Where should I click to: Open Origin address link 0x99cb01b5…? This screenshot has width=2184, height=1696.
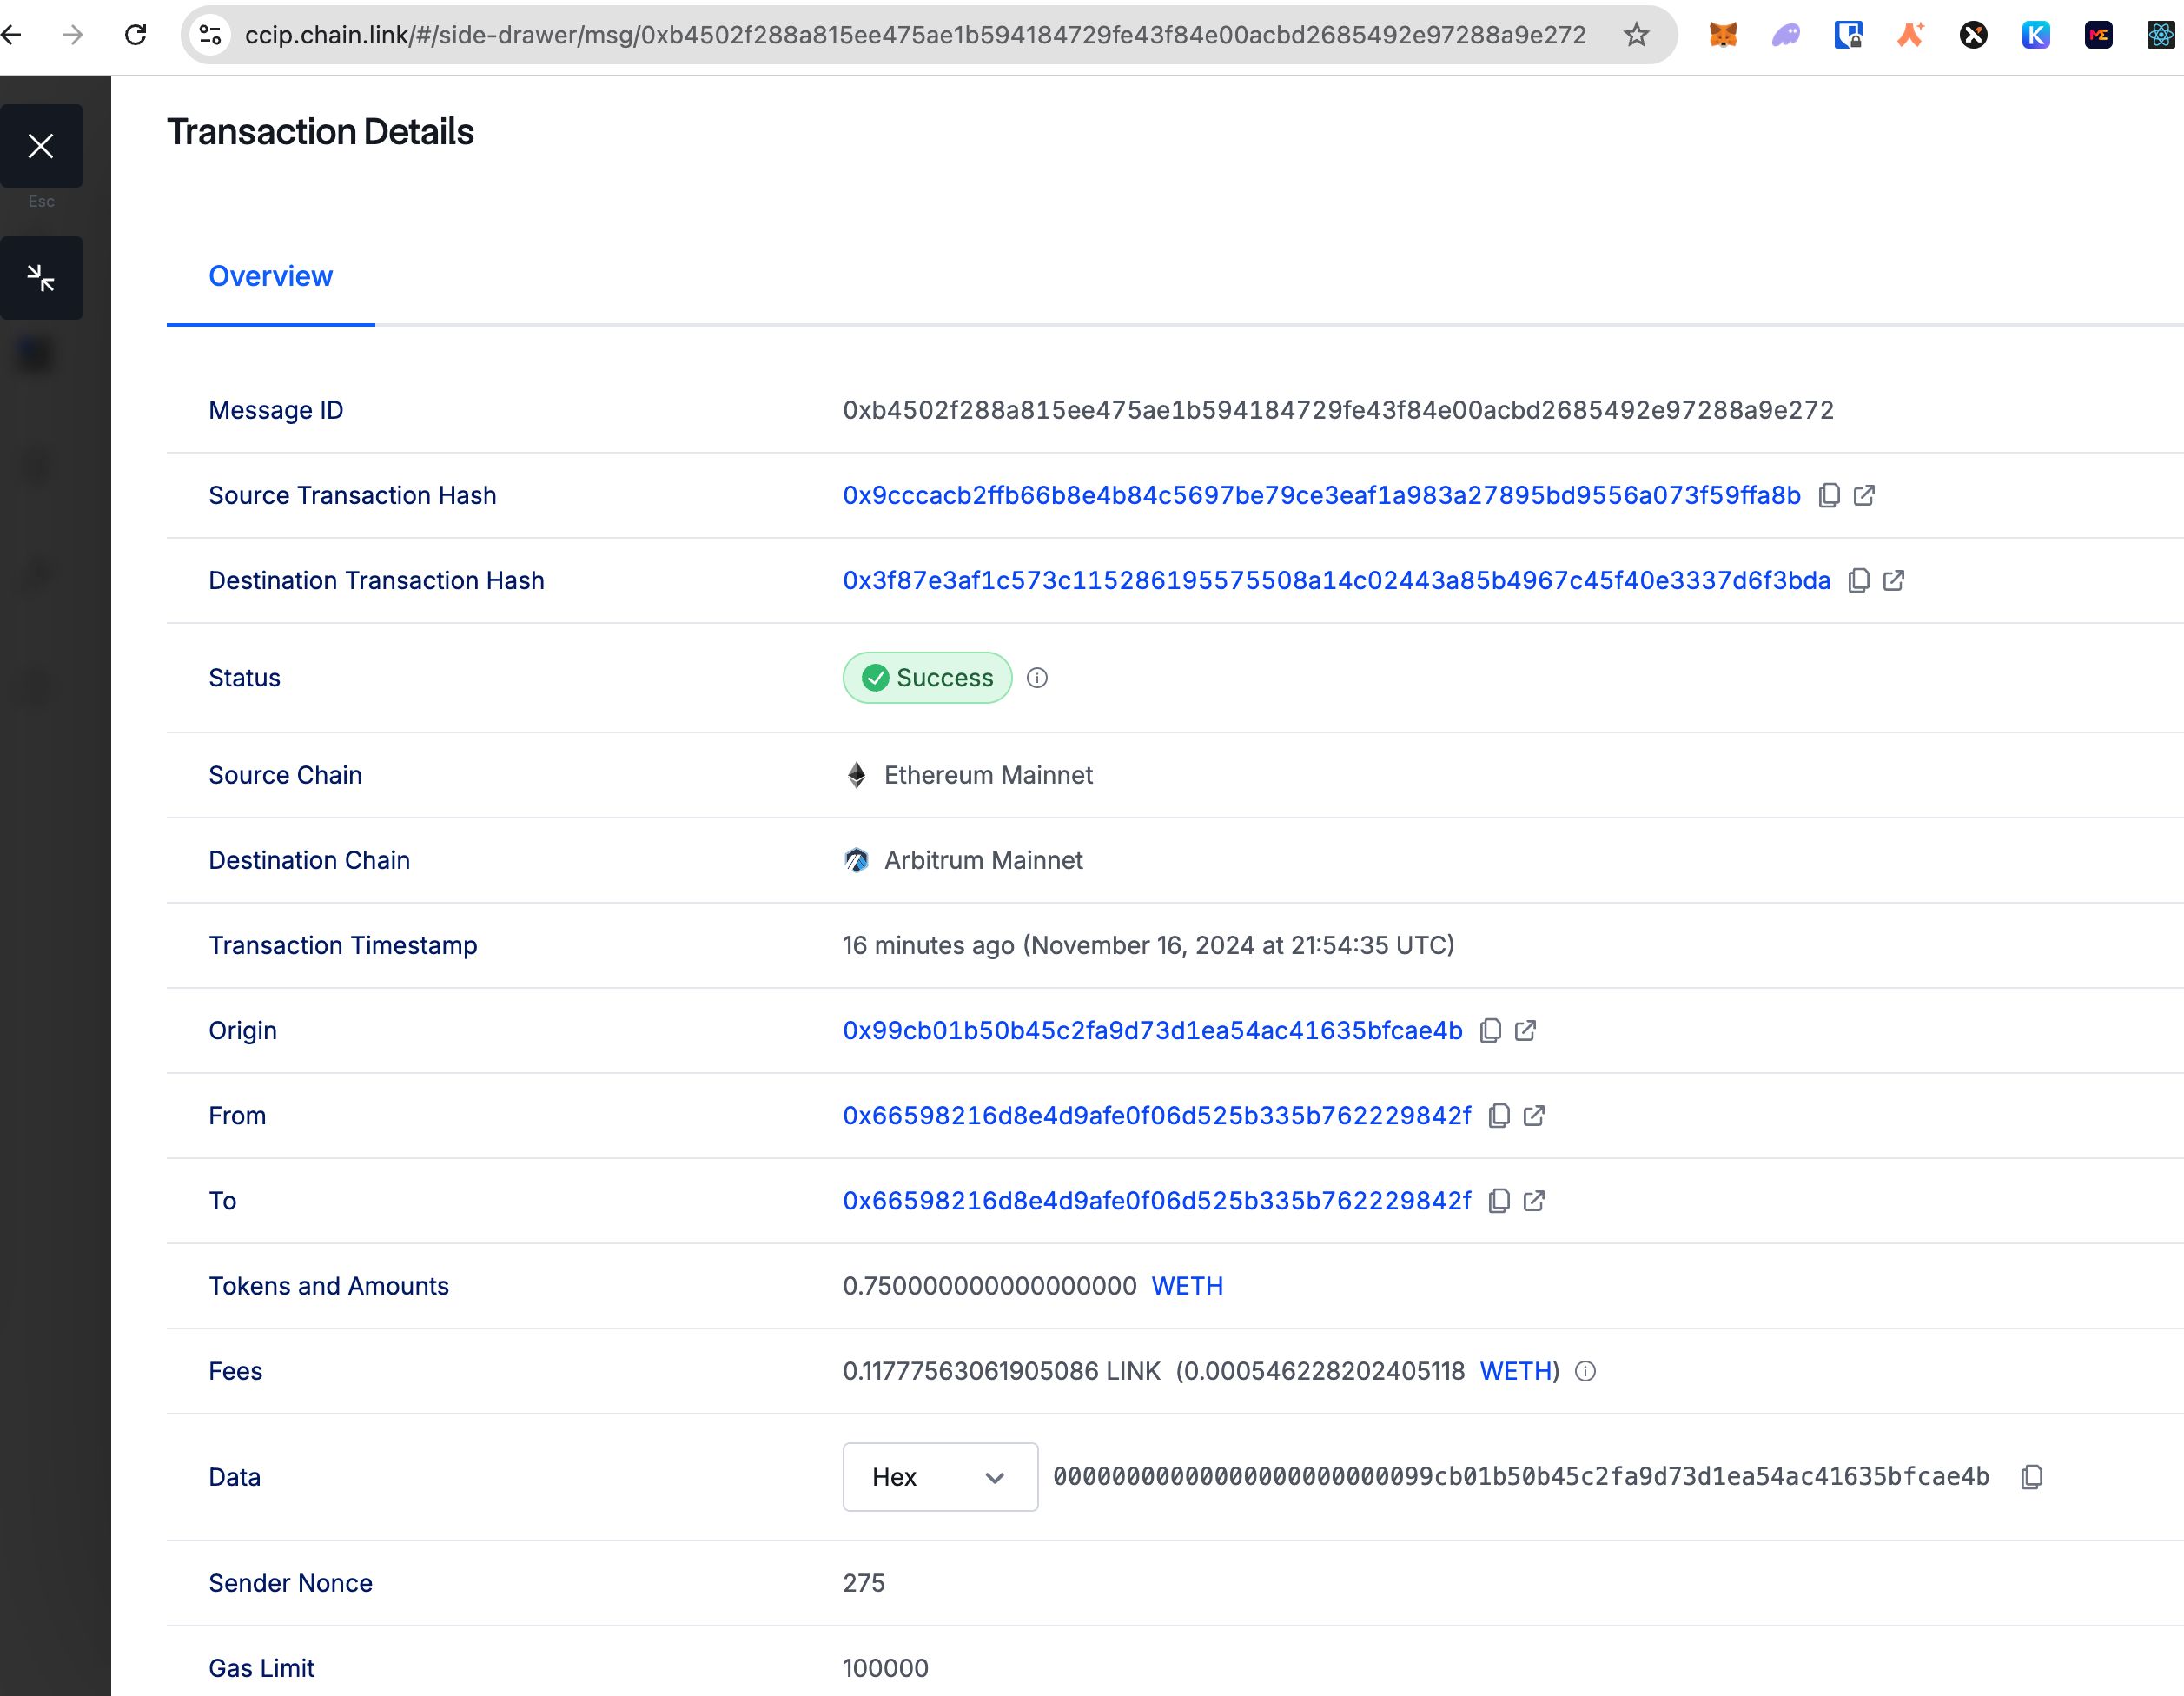1152,1030
